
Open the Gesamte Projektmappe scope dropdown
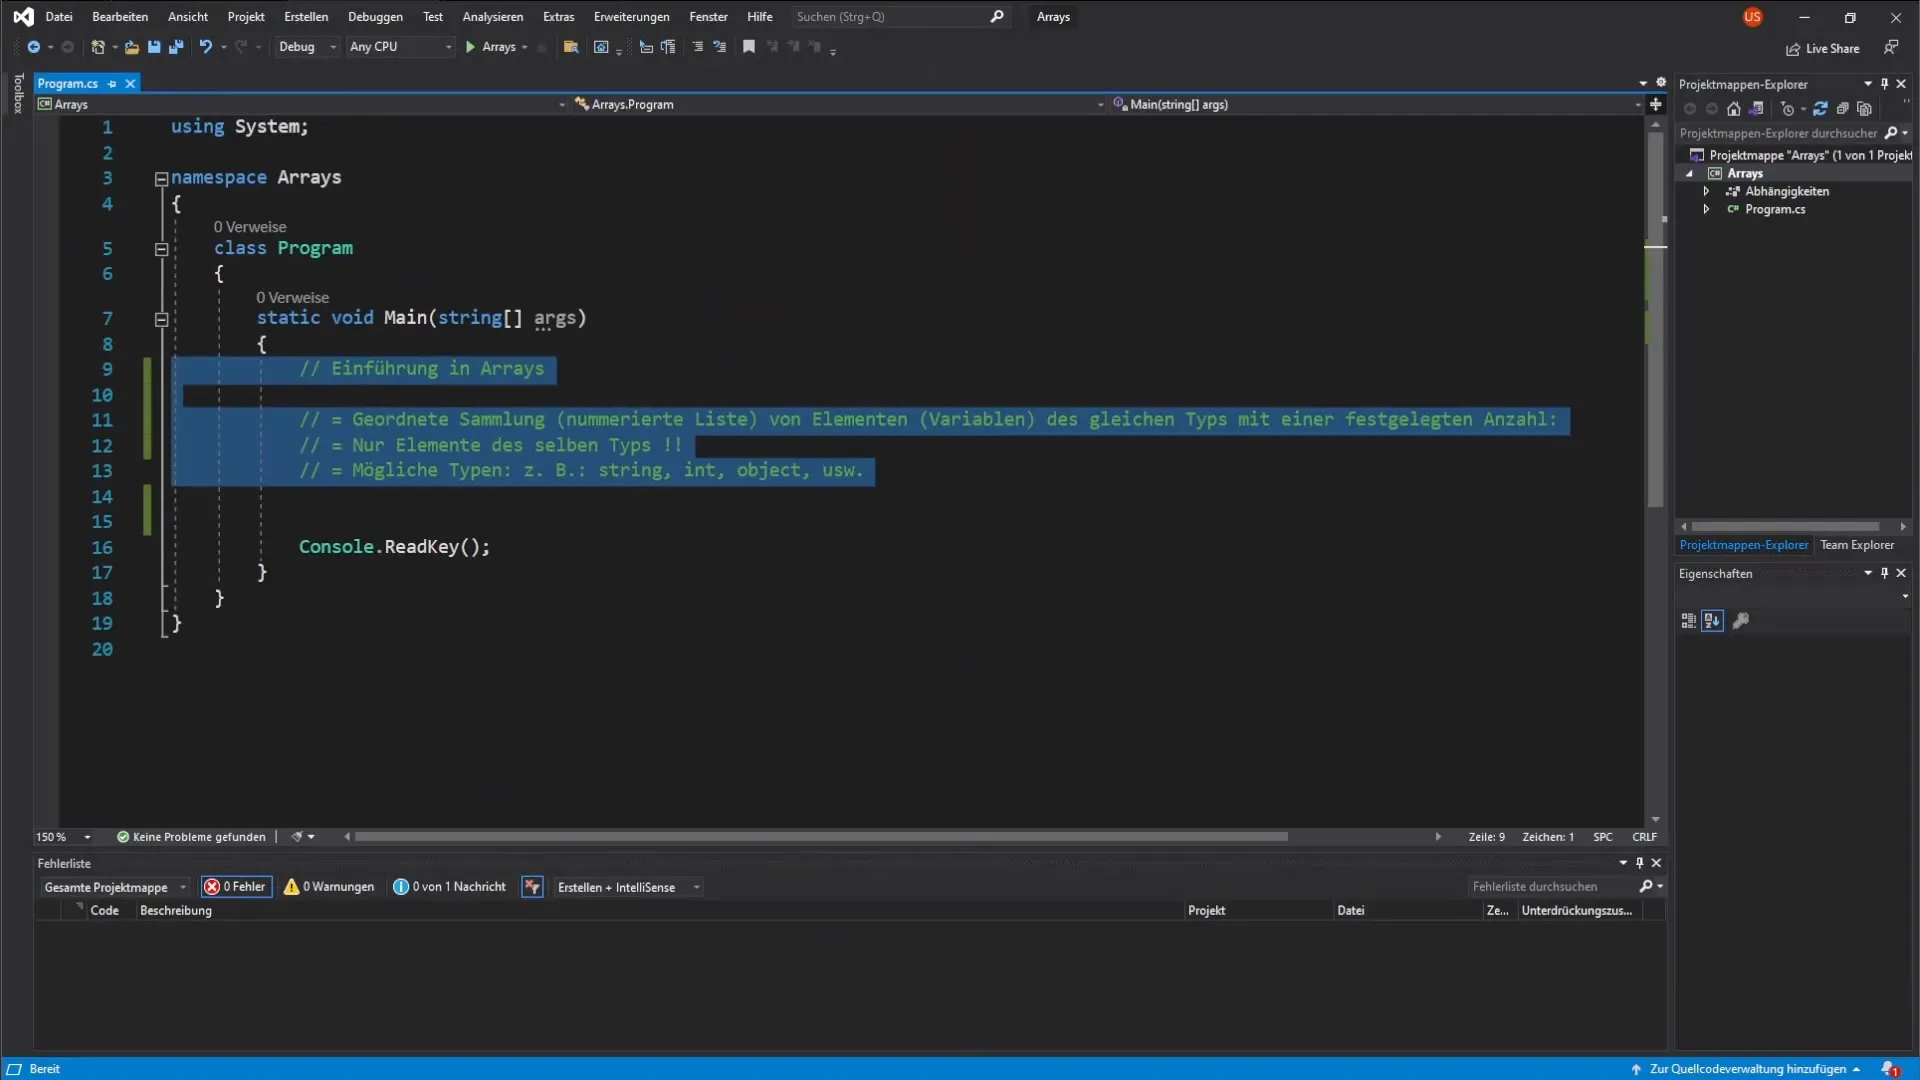pos(115,888)
